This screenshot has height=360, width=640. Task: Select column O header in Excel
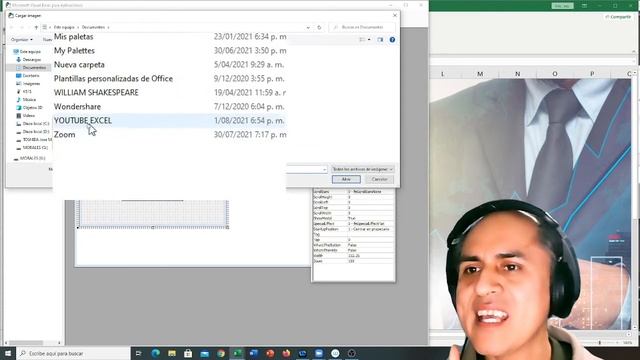click(x=555, y=74)
